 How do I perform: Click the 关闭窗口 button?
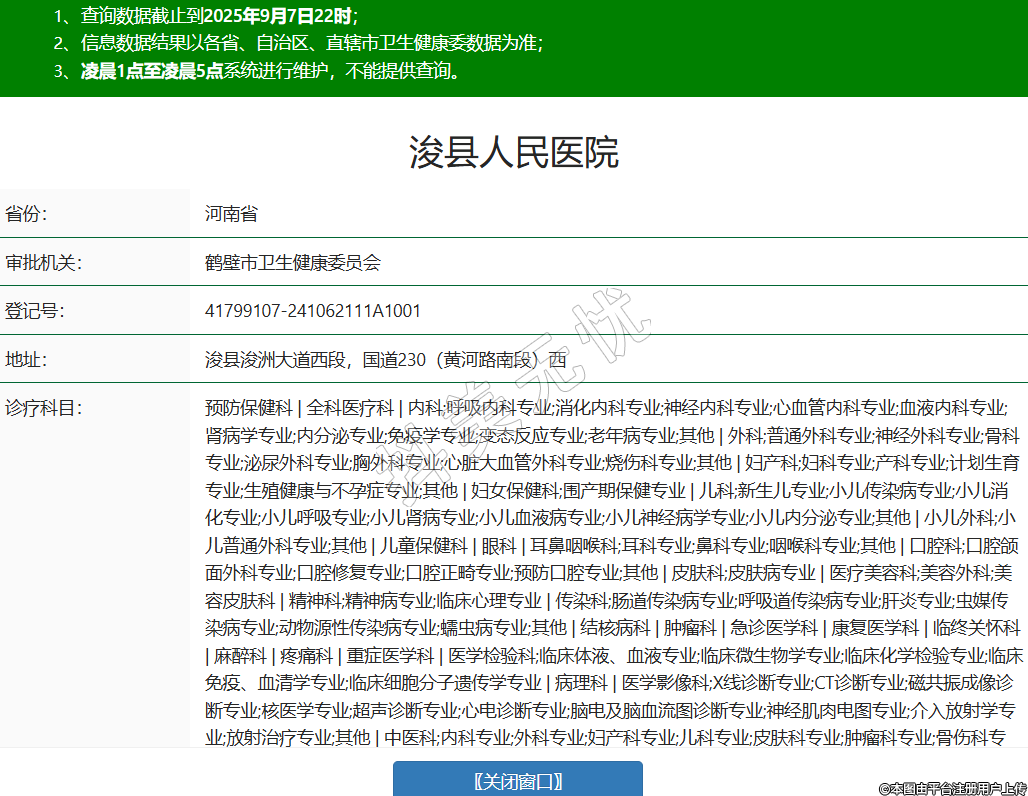tap(517, 780)
